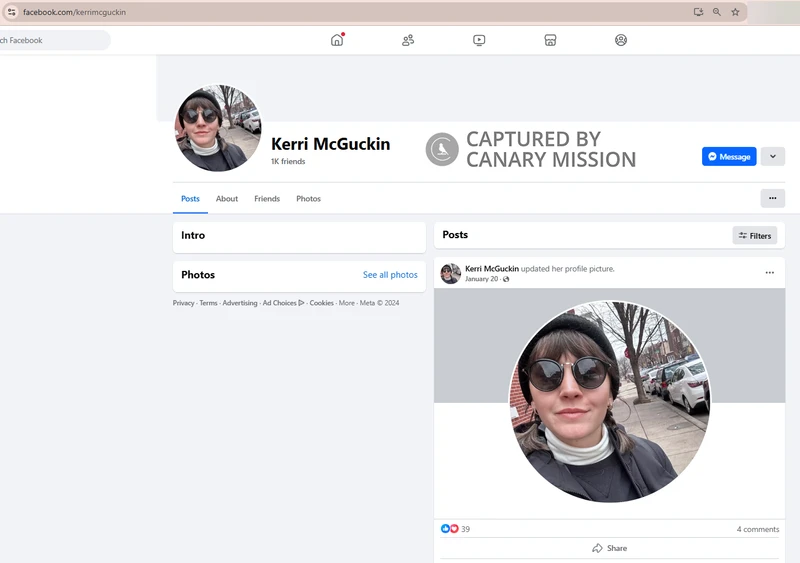Image resolution: width=800 pixels, height=563 pixels.
Task: View site information icon beside the URL
Action: pos(12,12)
